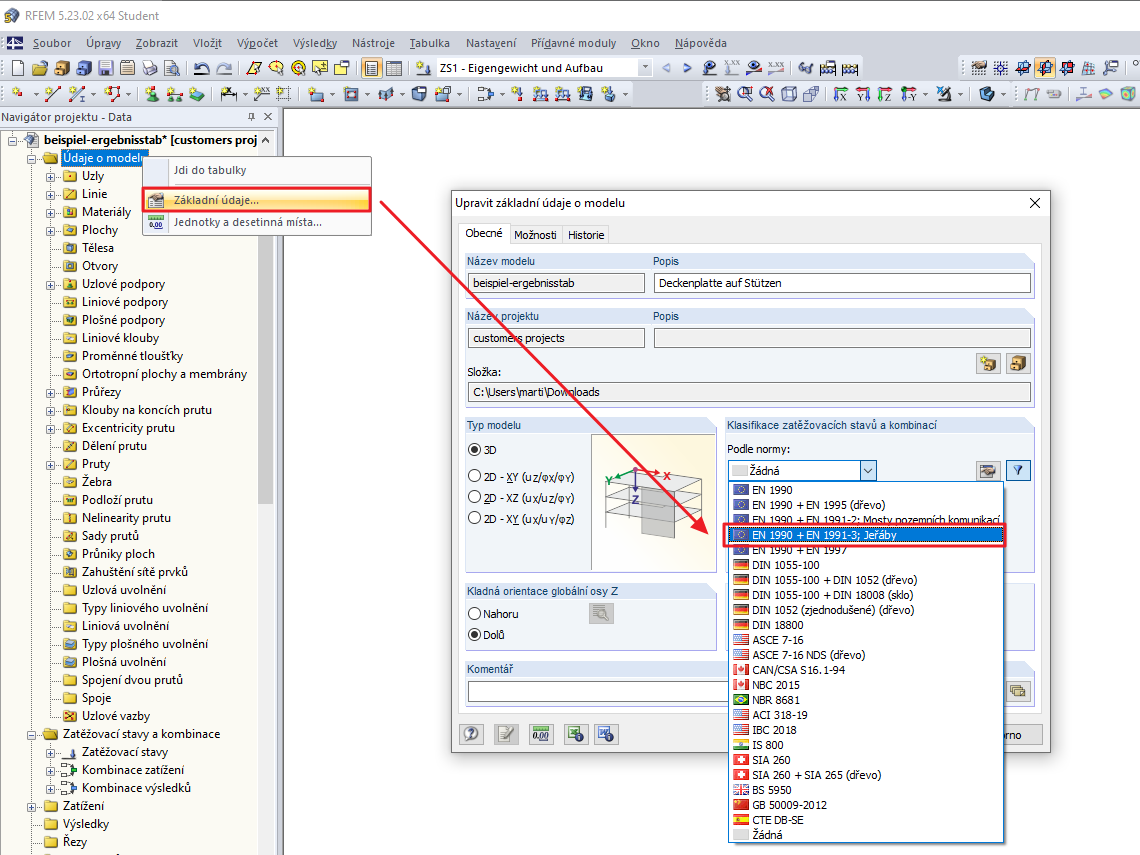
Task: Open the Přídavné moduly menu
Action: (573, 43)
